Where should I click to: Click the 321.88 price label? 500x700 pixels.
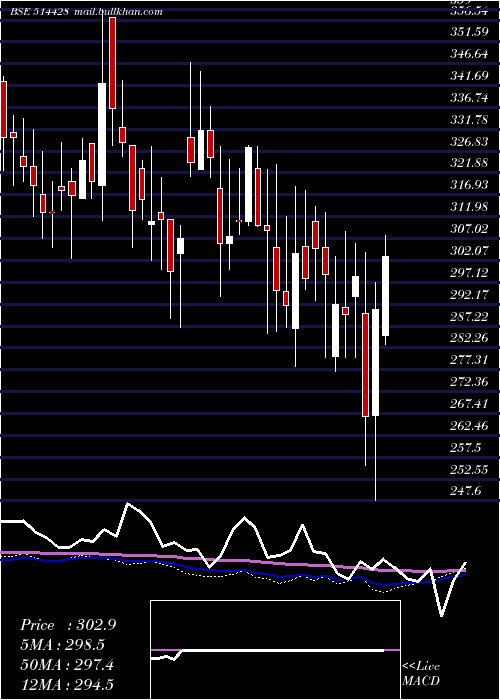[x=469, y=163]
